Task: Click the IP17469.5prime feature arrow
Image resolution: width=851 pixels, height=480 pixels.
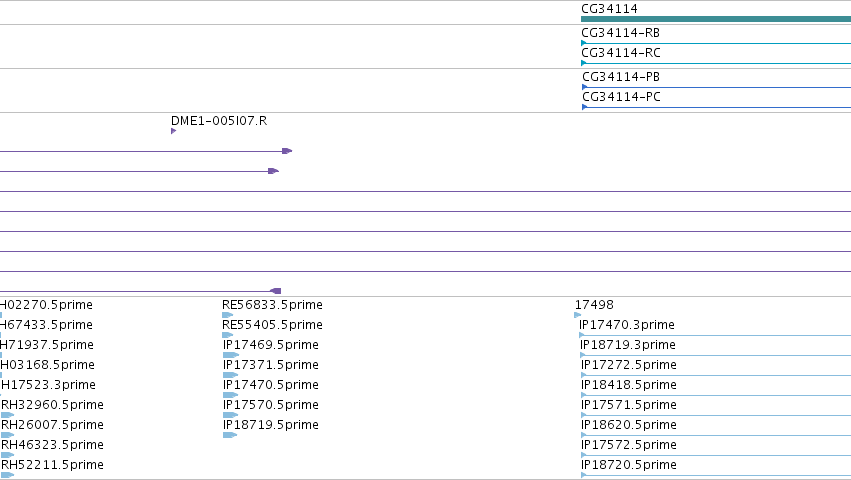Action: click(231, 355)
